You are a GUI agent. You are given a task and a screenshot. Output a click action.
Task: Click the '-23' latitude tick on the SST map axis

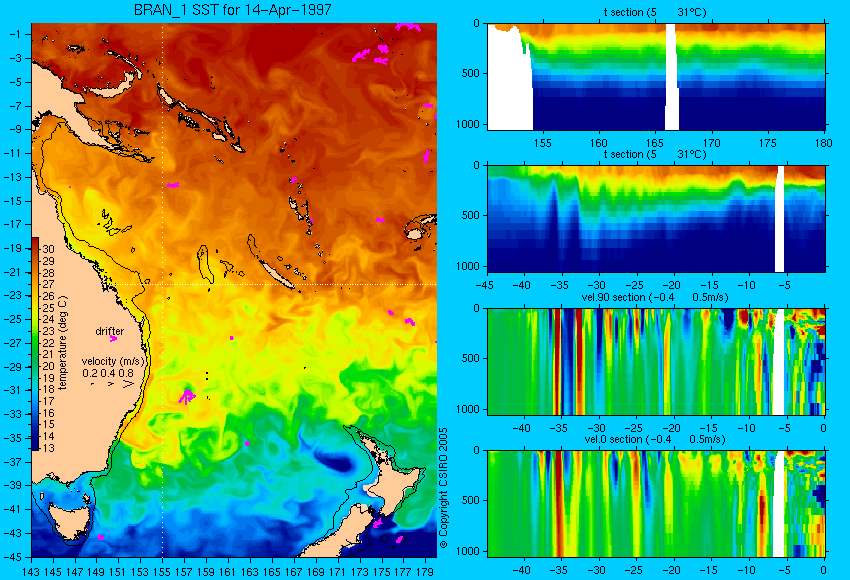tap(13, 295)
